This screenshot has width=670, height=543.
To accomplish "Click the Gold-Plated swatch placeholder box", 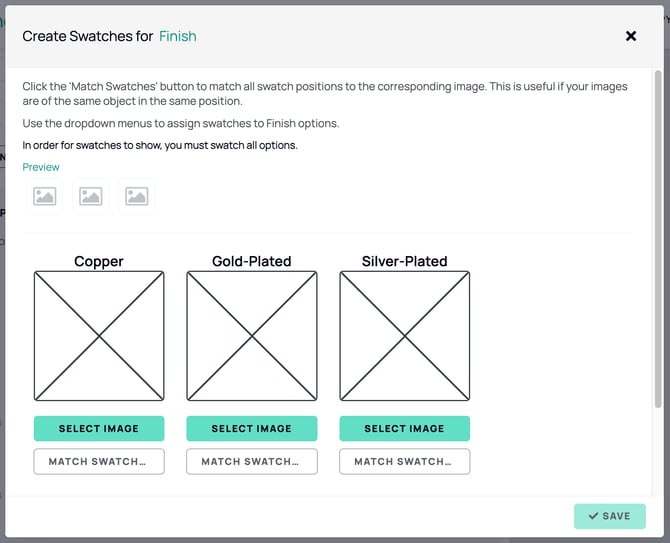I will tap(252, 336).
